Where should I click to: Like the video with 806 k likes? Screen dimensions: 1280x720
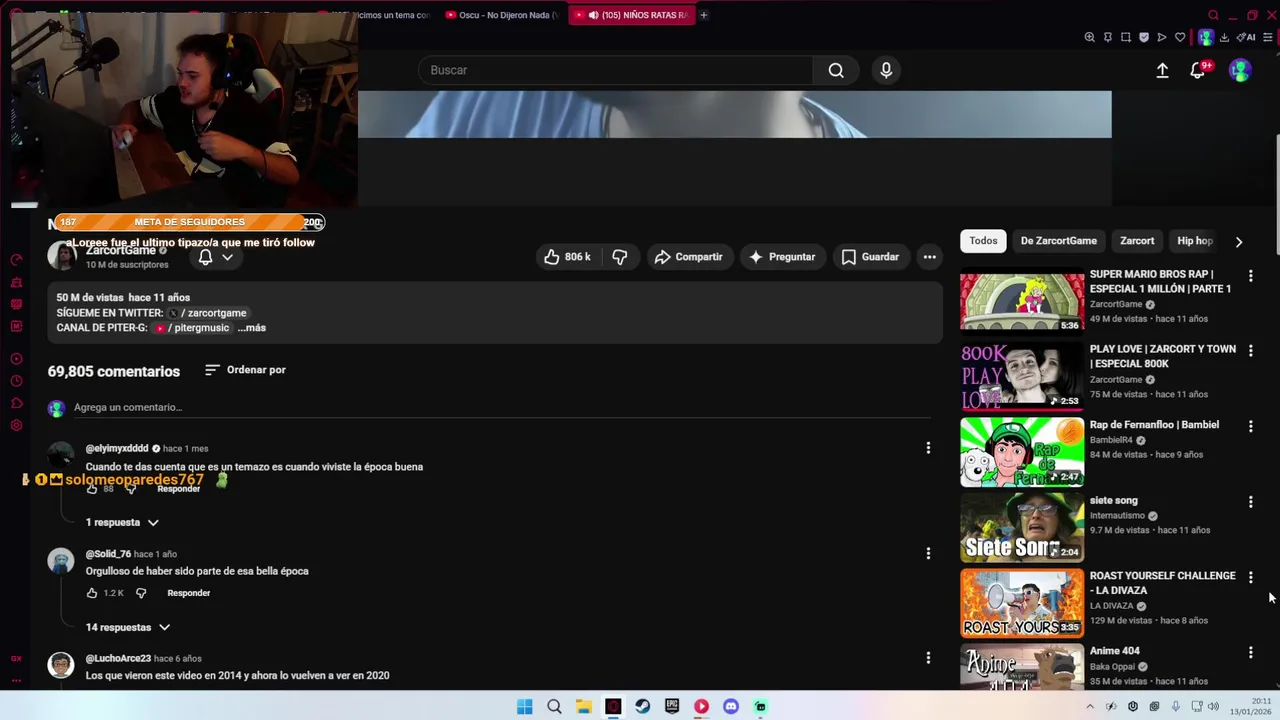tap(567, 257)
